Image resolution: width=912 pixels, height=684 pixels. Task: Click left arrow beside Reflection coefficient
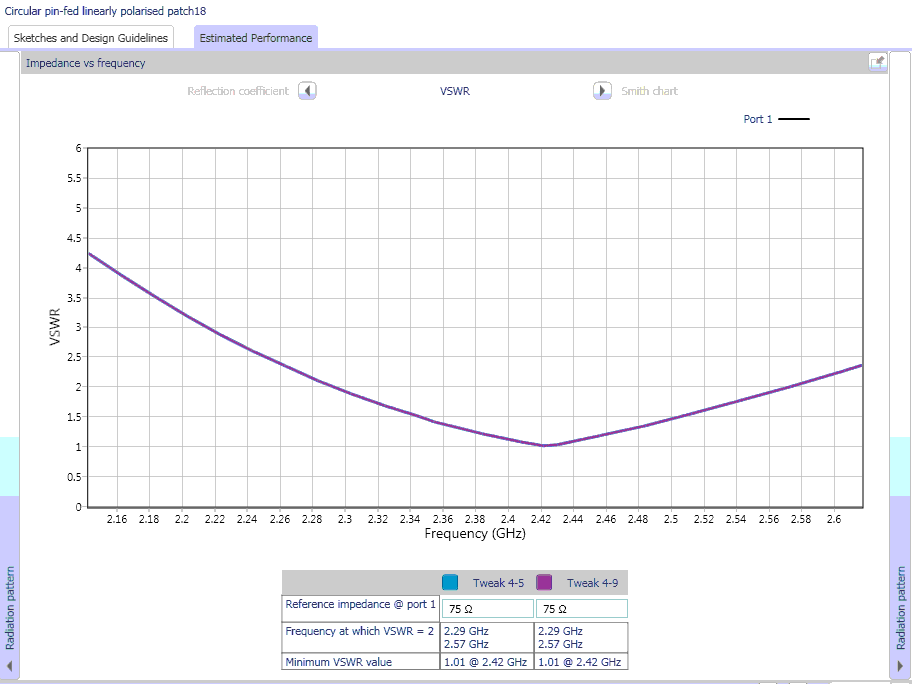308,91
